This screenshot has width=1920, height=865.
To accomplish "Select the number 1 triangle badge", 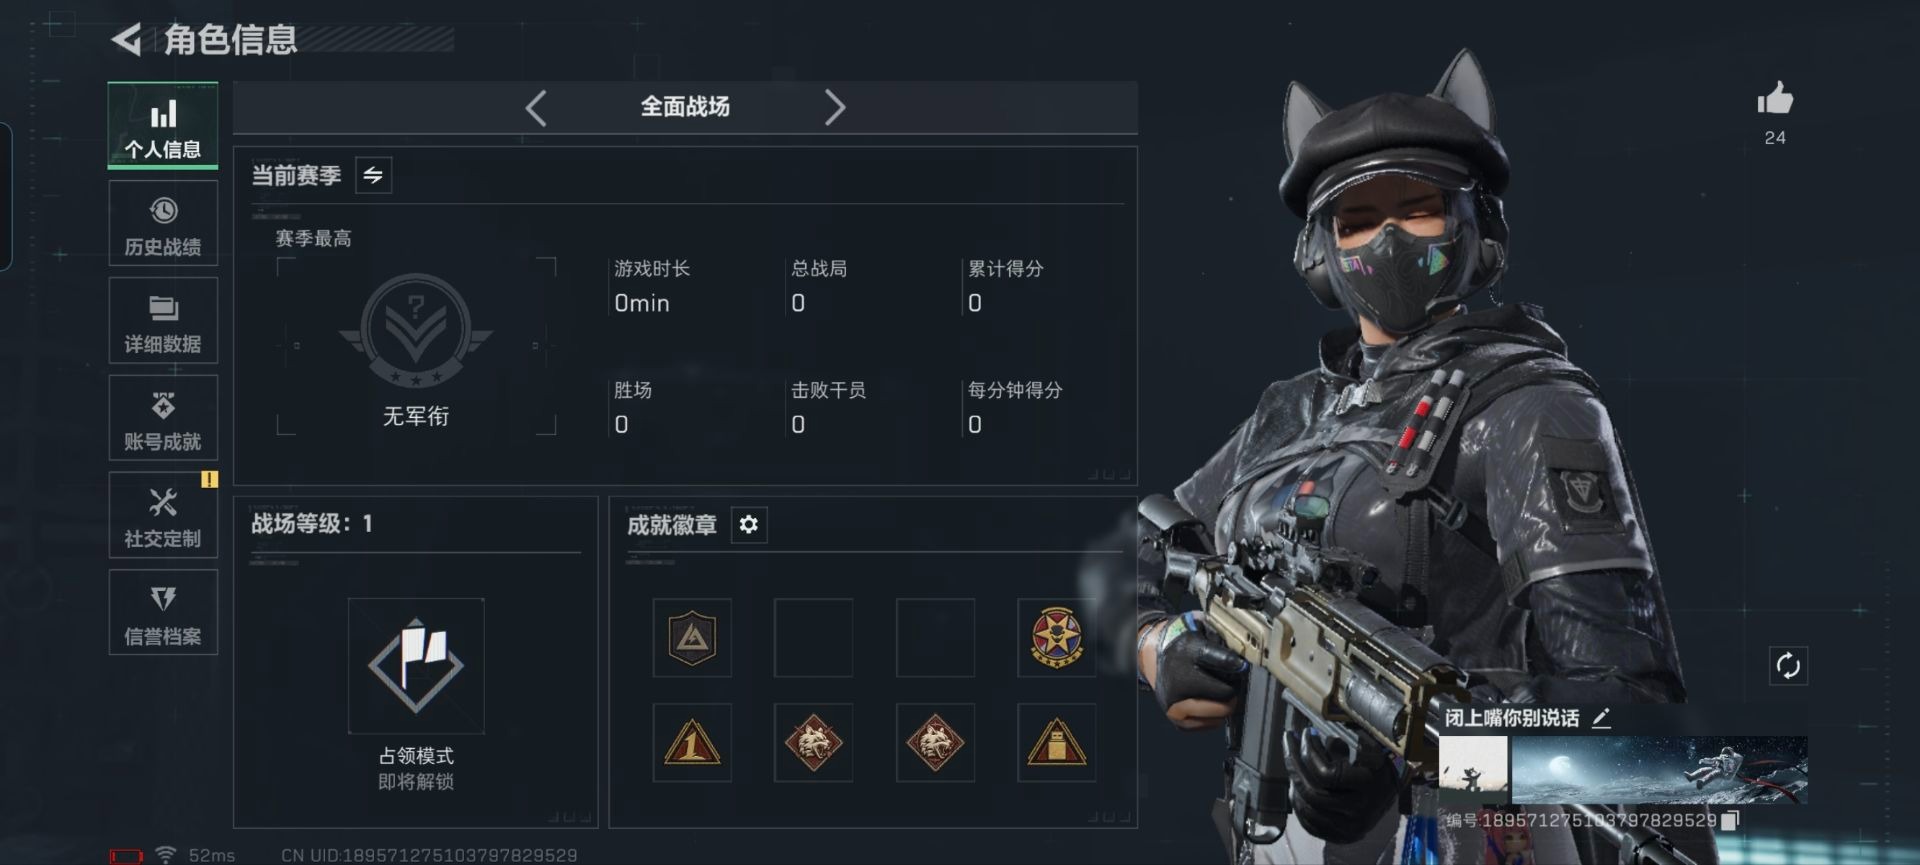I will tap(692, 743).
